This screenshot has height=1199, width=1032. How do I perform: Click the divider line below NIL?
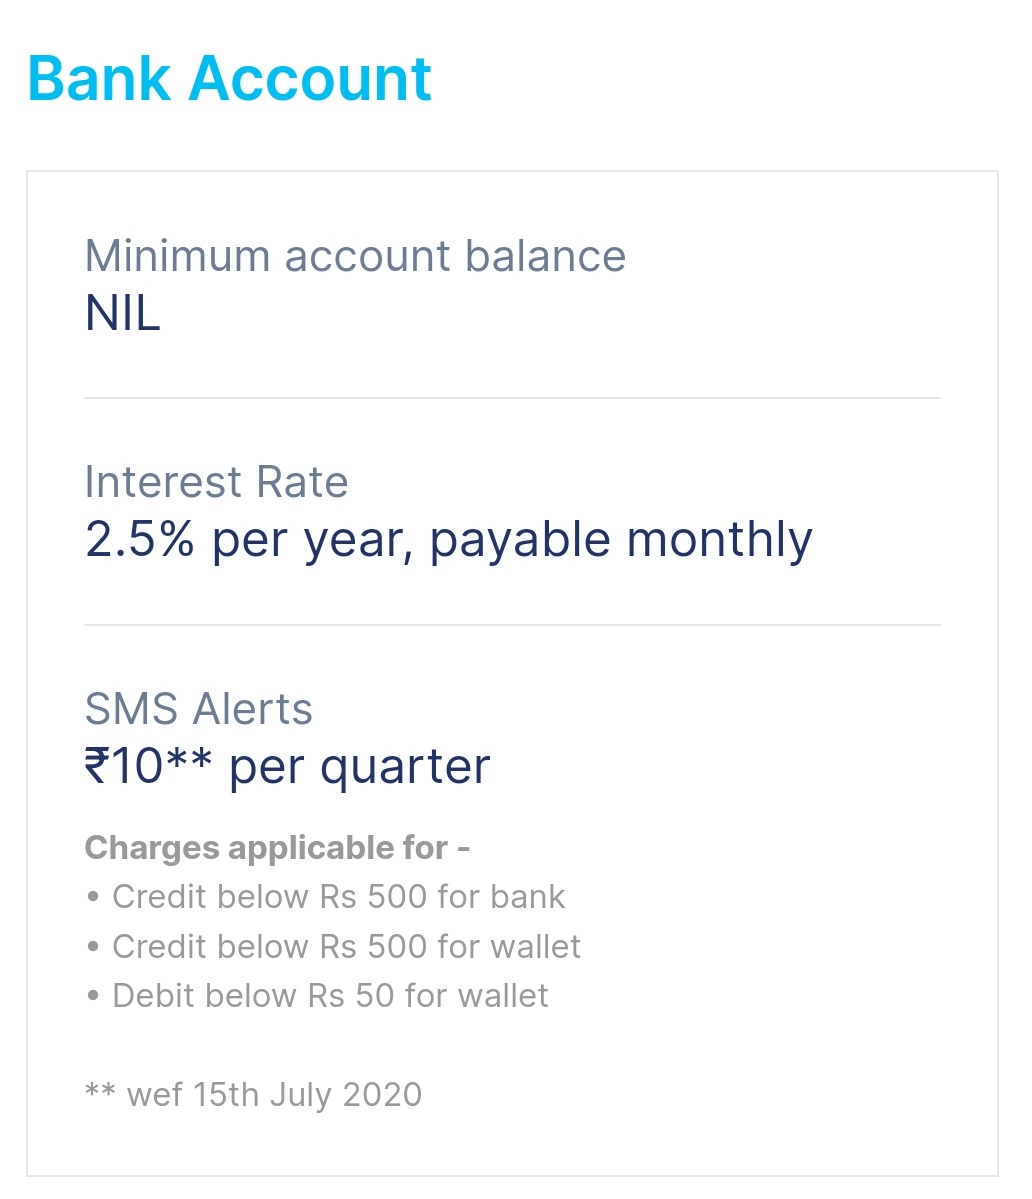coord(512,398)
